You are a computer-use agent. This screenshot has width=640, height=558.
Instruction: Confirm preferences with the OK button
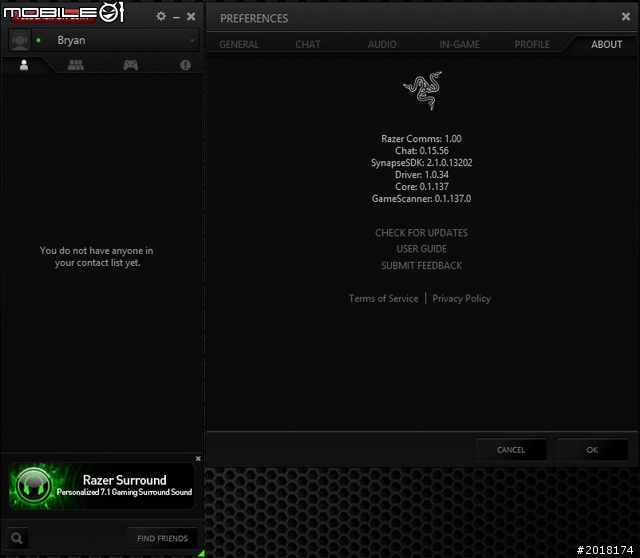(592, 450)
